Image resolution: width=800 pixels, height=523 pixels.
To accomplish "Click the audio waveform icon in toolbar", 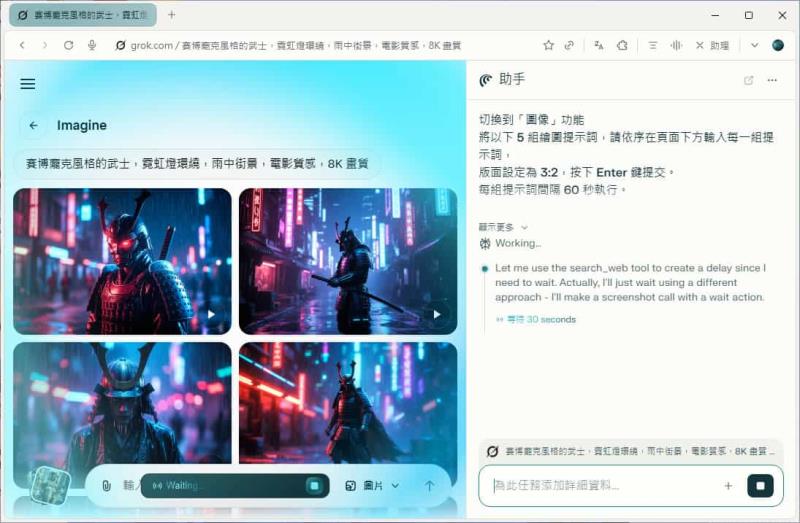I will [676, 45].
